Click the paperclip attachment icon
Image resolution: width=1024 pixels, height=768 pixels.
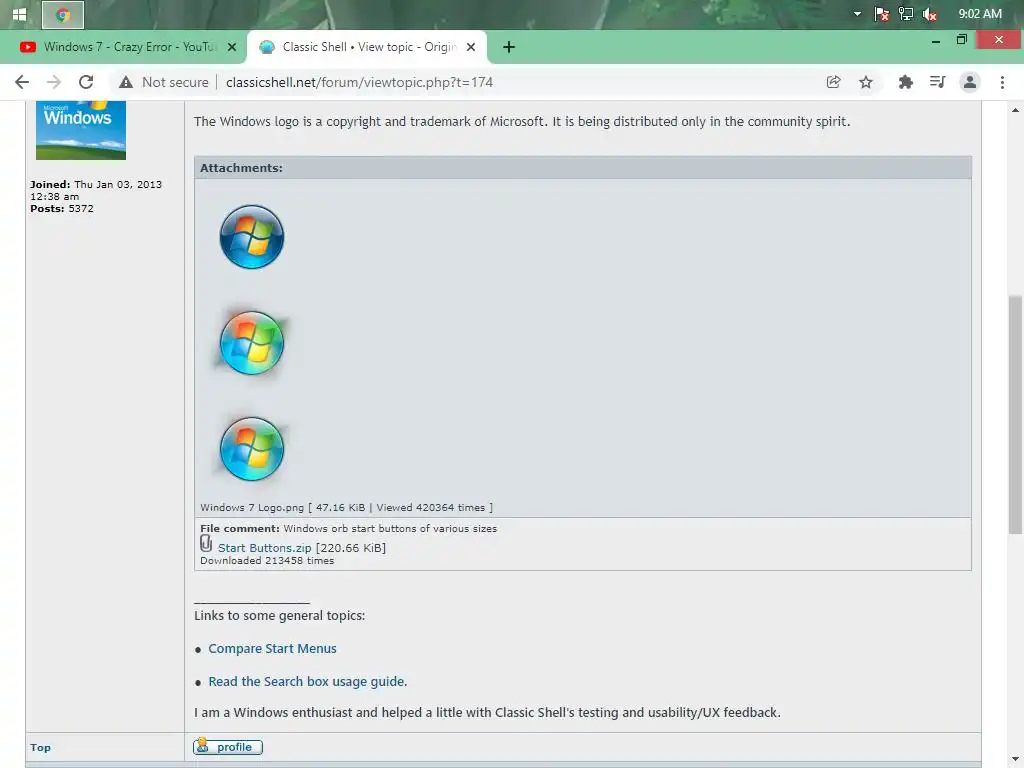206,544
